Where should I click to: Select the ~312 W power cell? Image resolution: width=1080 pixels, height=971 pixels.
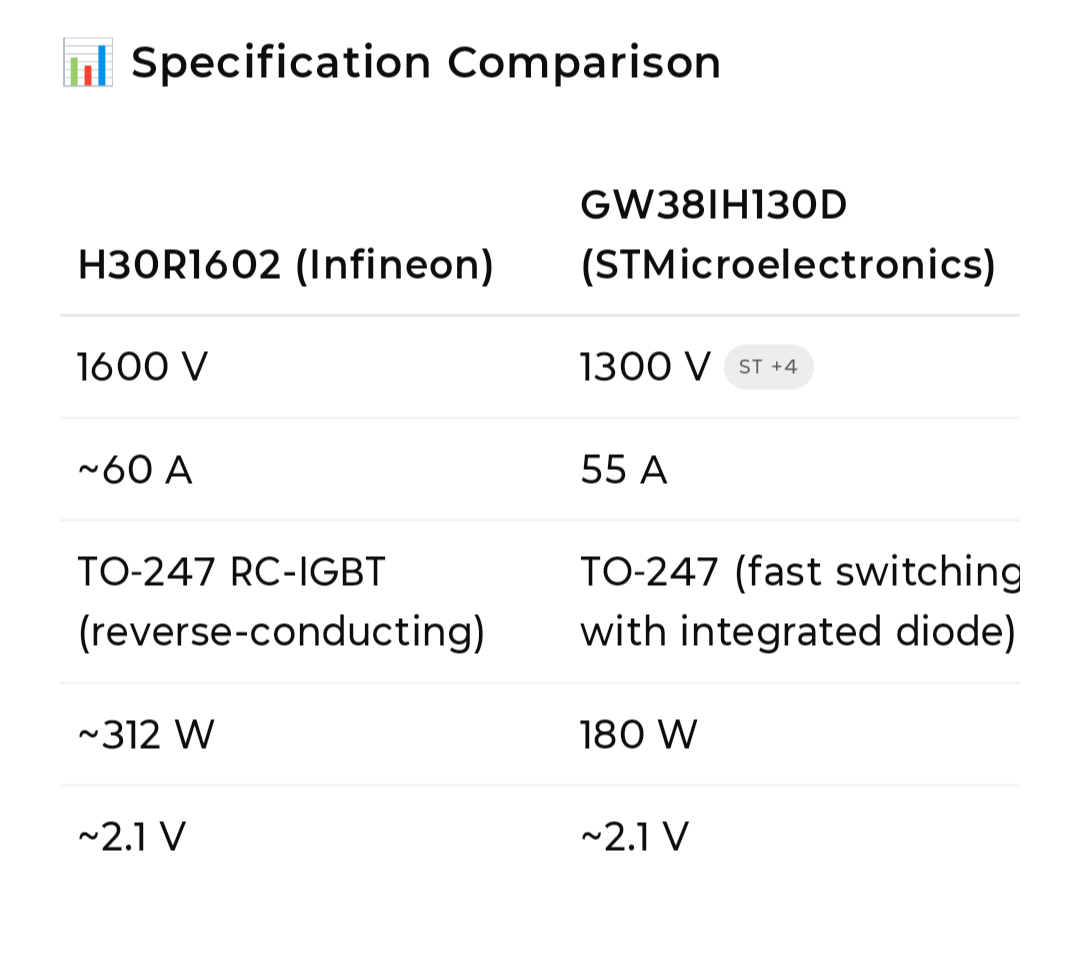coord(146,734)
